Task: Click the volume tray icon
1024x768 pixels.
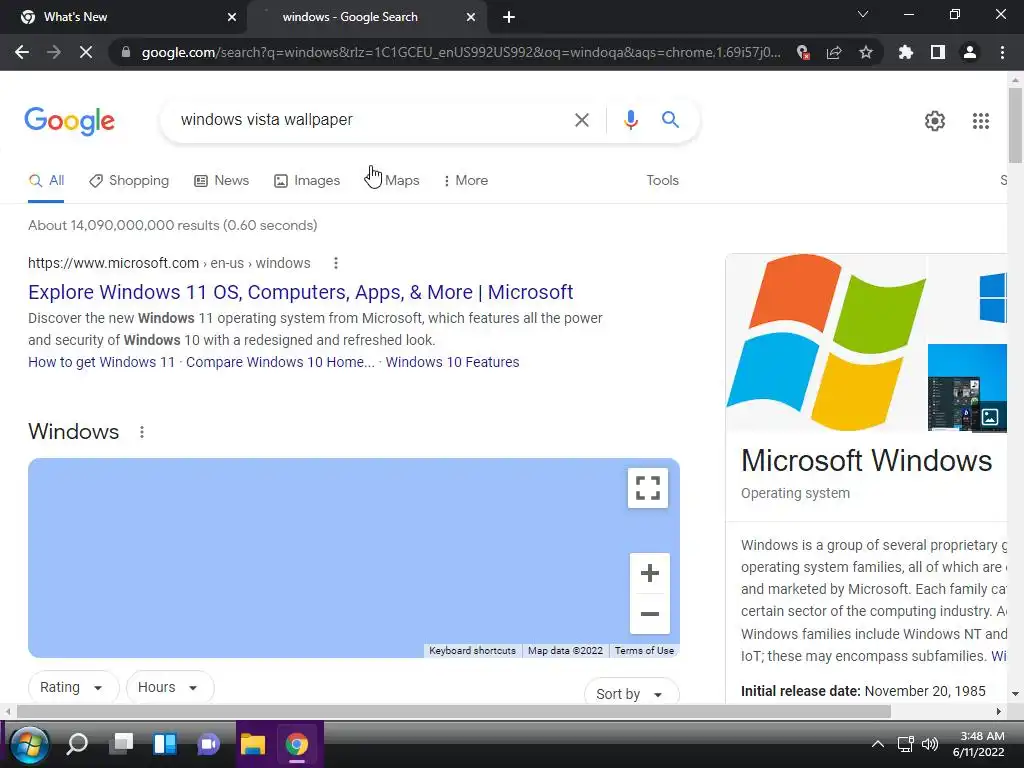Action: tap(929, 744)
